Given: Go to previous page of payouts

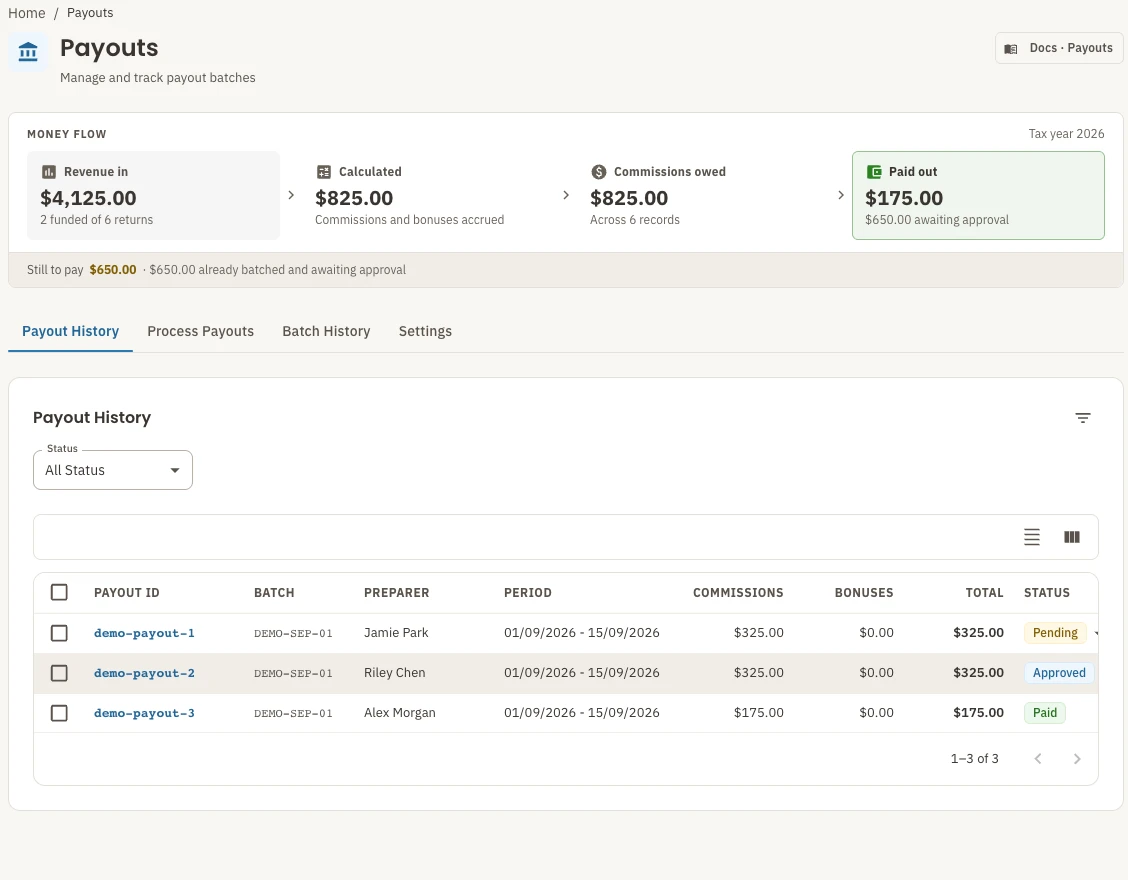Looking at the screenshot, I should tap(1037, 758).
